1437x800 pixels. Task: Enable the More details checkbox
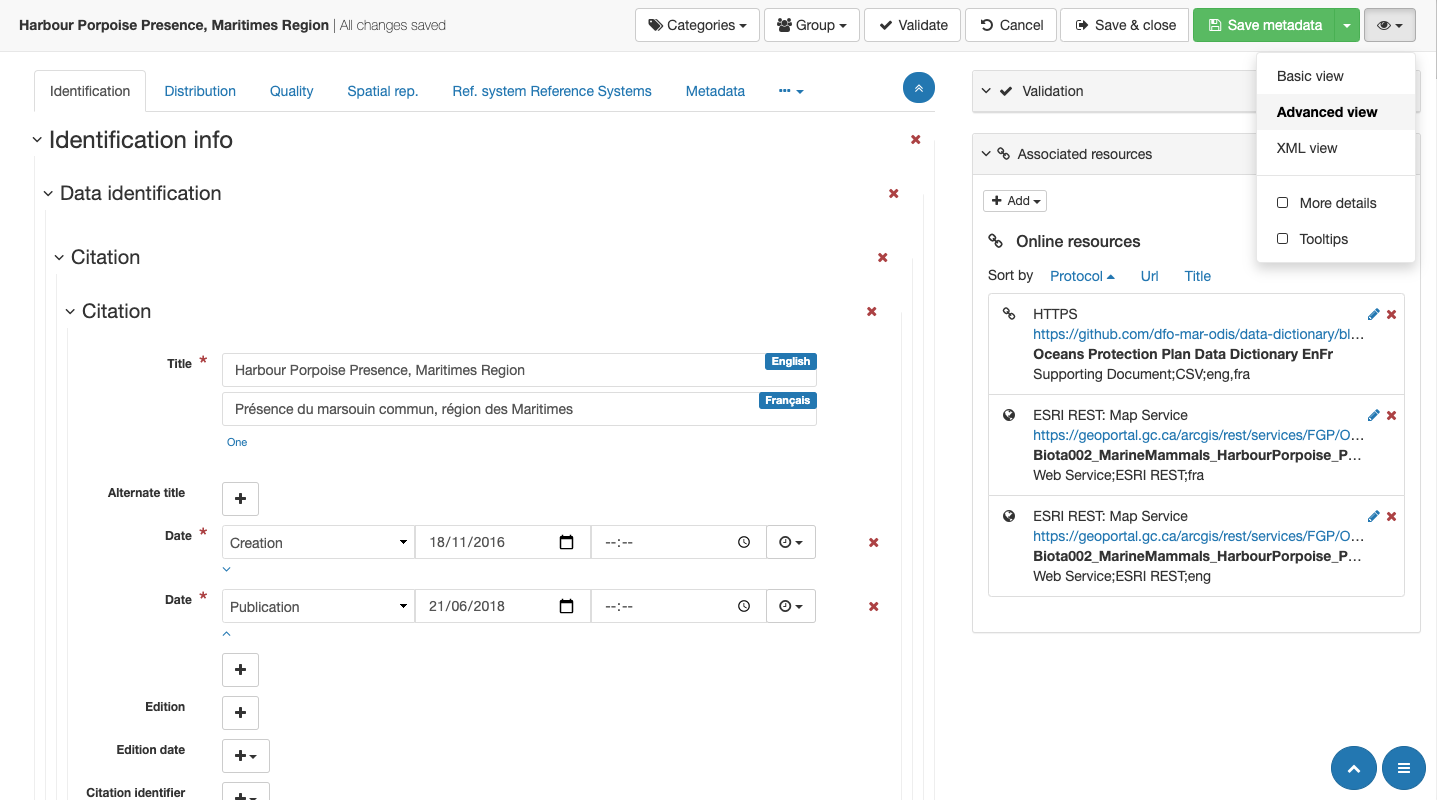point(1283,203)
